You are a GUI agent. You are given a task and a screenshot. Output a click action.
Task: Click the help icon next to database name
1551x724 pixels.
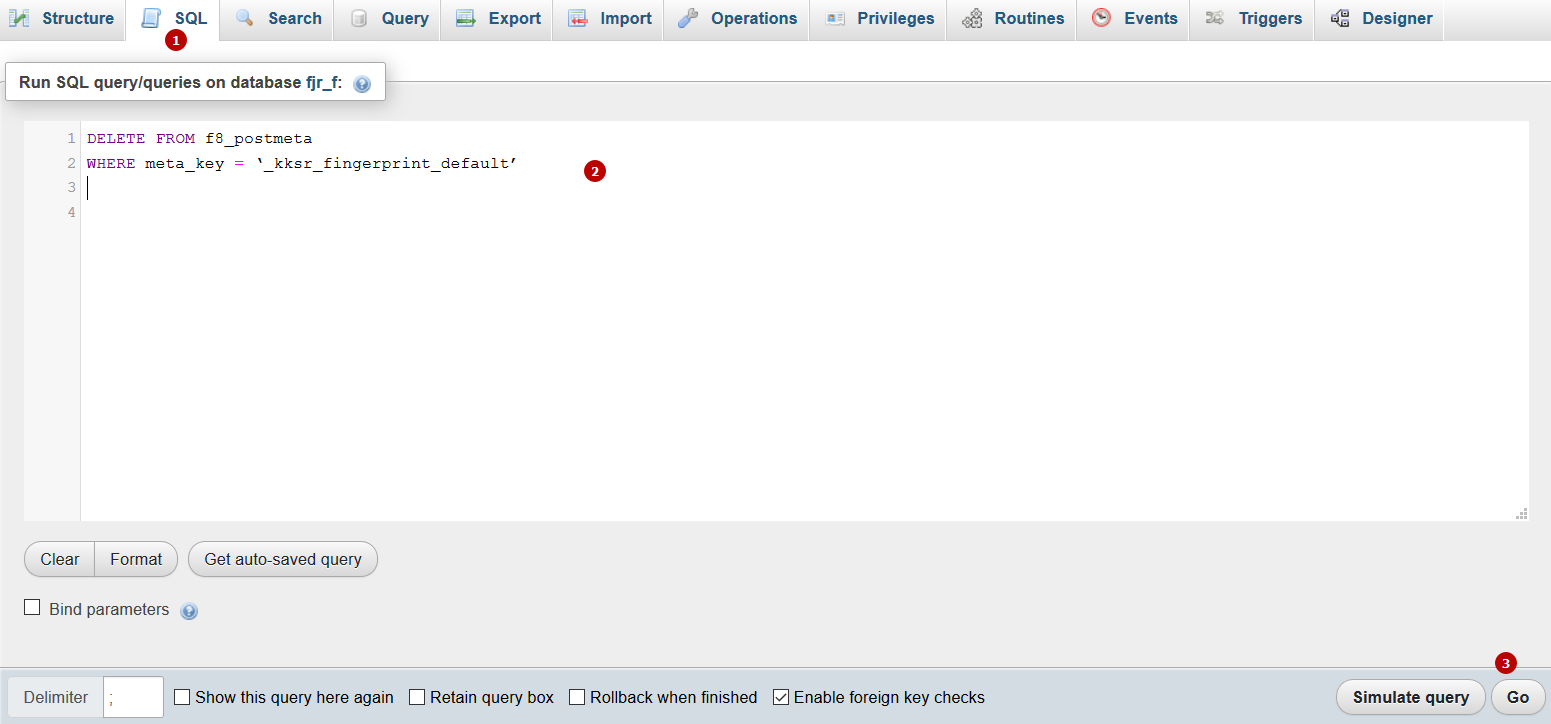tap(360, 82)
